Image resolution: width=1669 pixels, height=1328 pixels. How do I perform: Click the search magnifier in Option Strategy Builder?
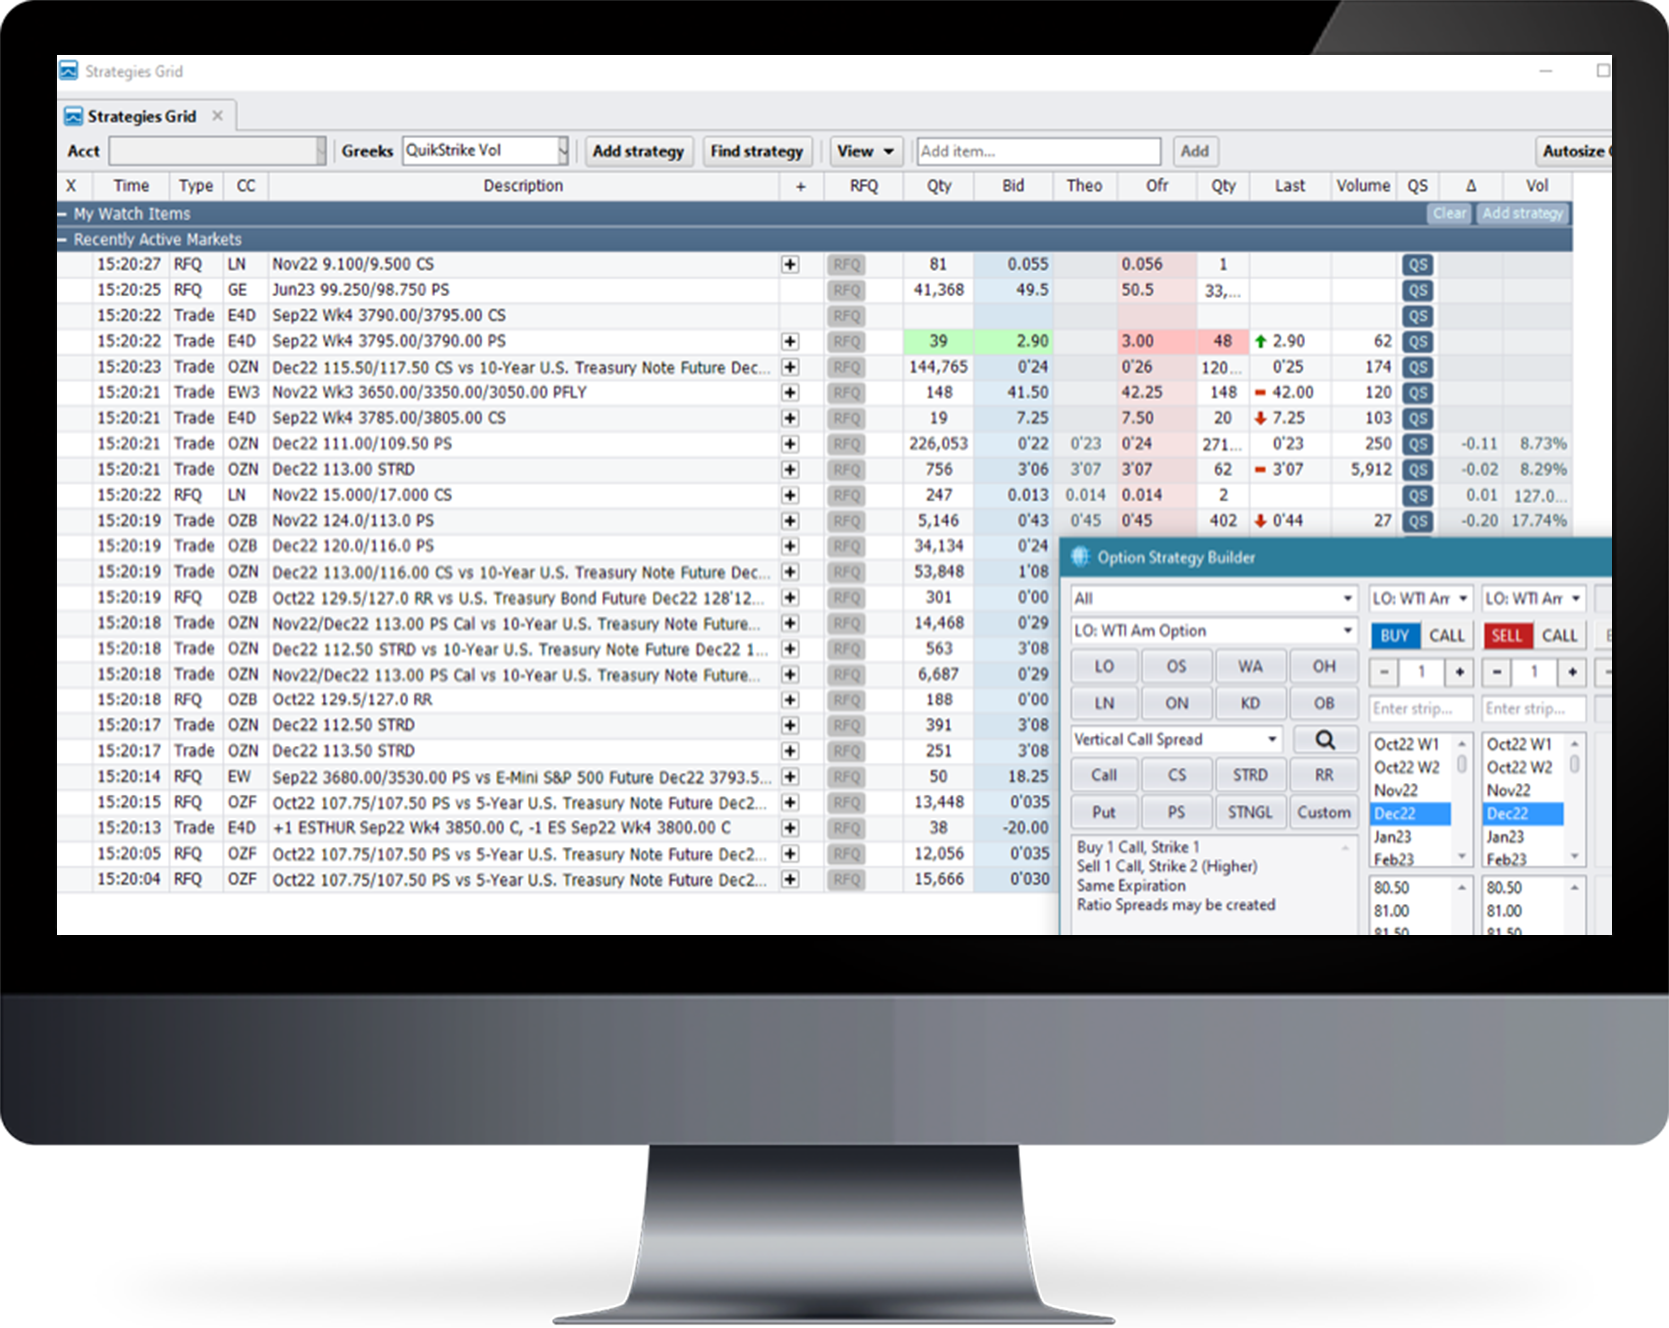[1324, 740]
